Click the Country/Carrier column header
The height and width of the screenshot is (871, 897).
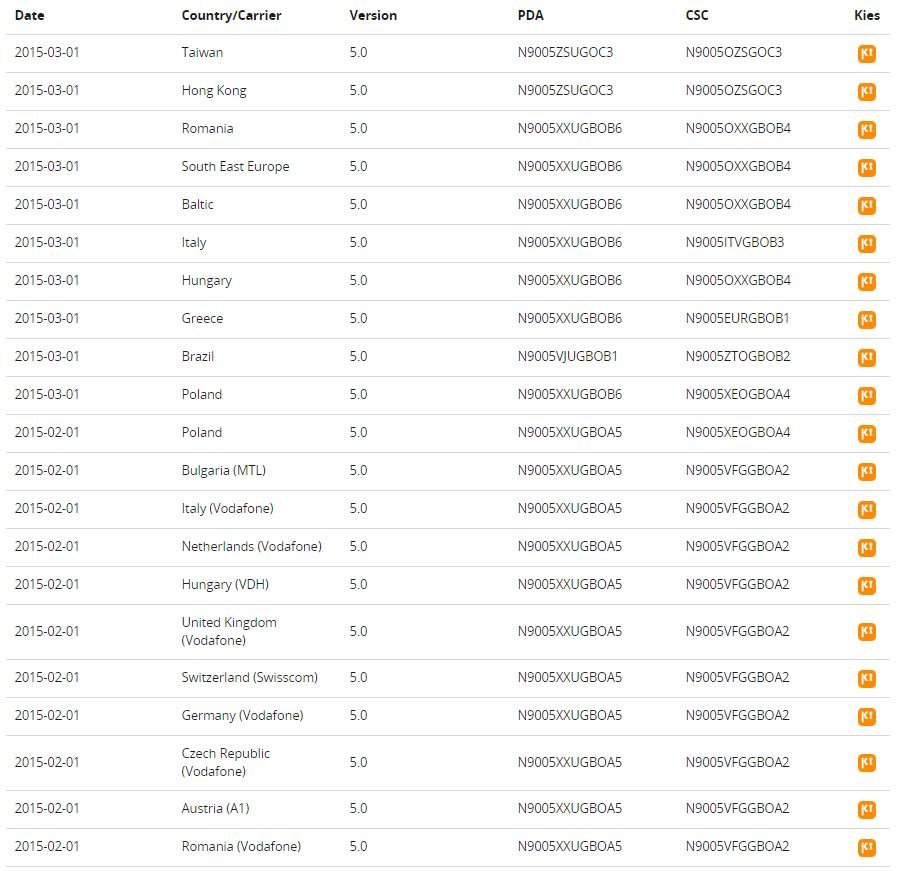coord(231,15)
